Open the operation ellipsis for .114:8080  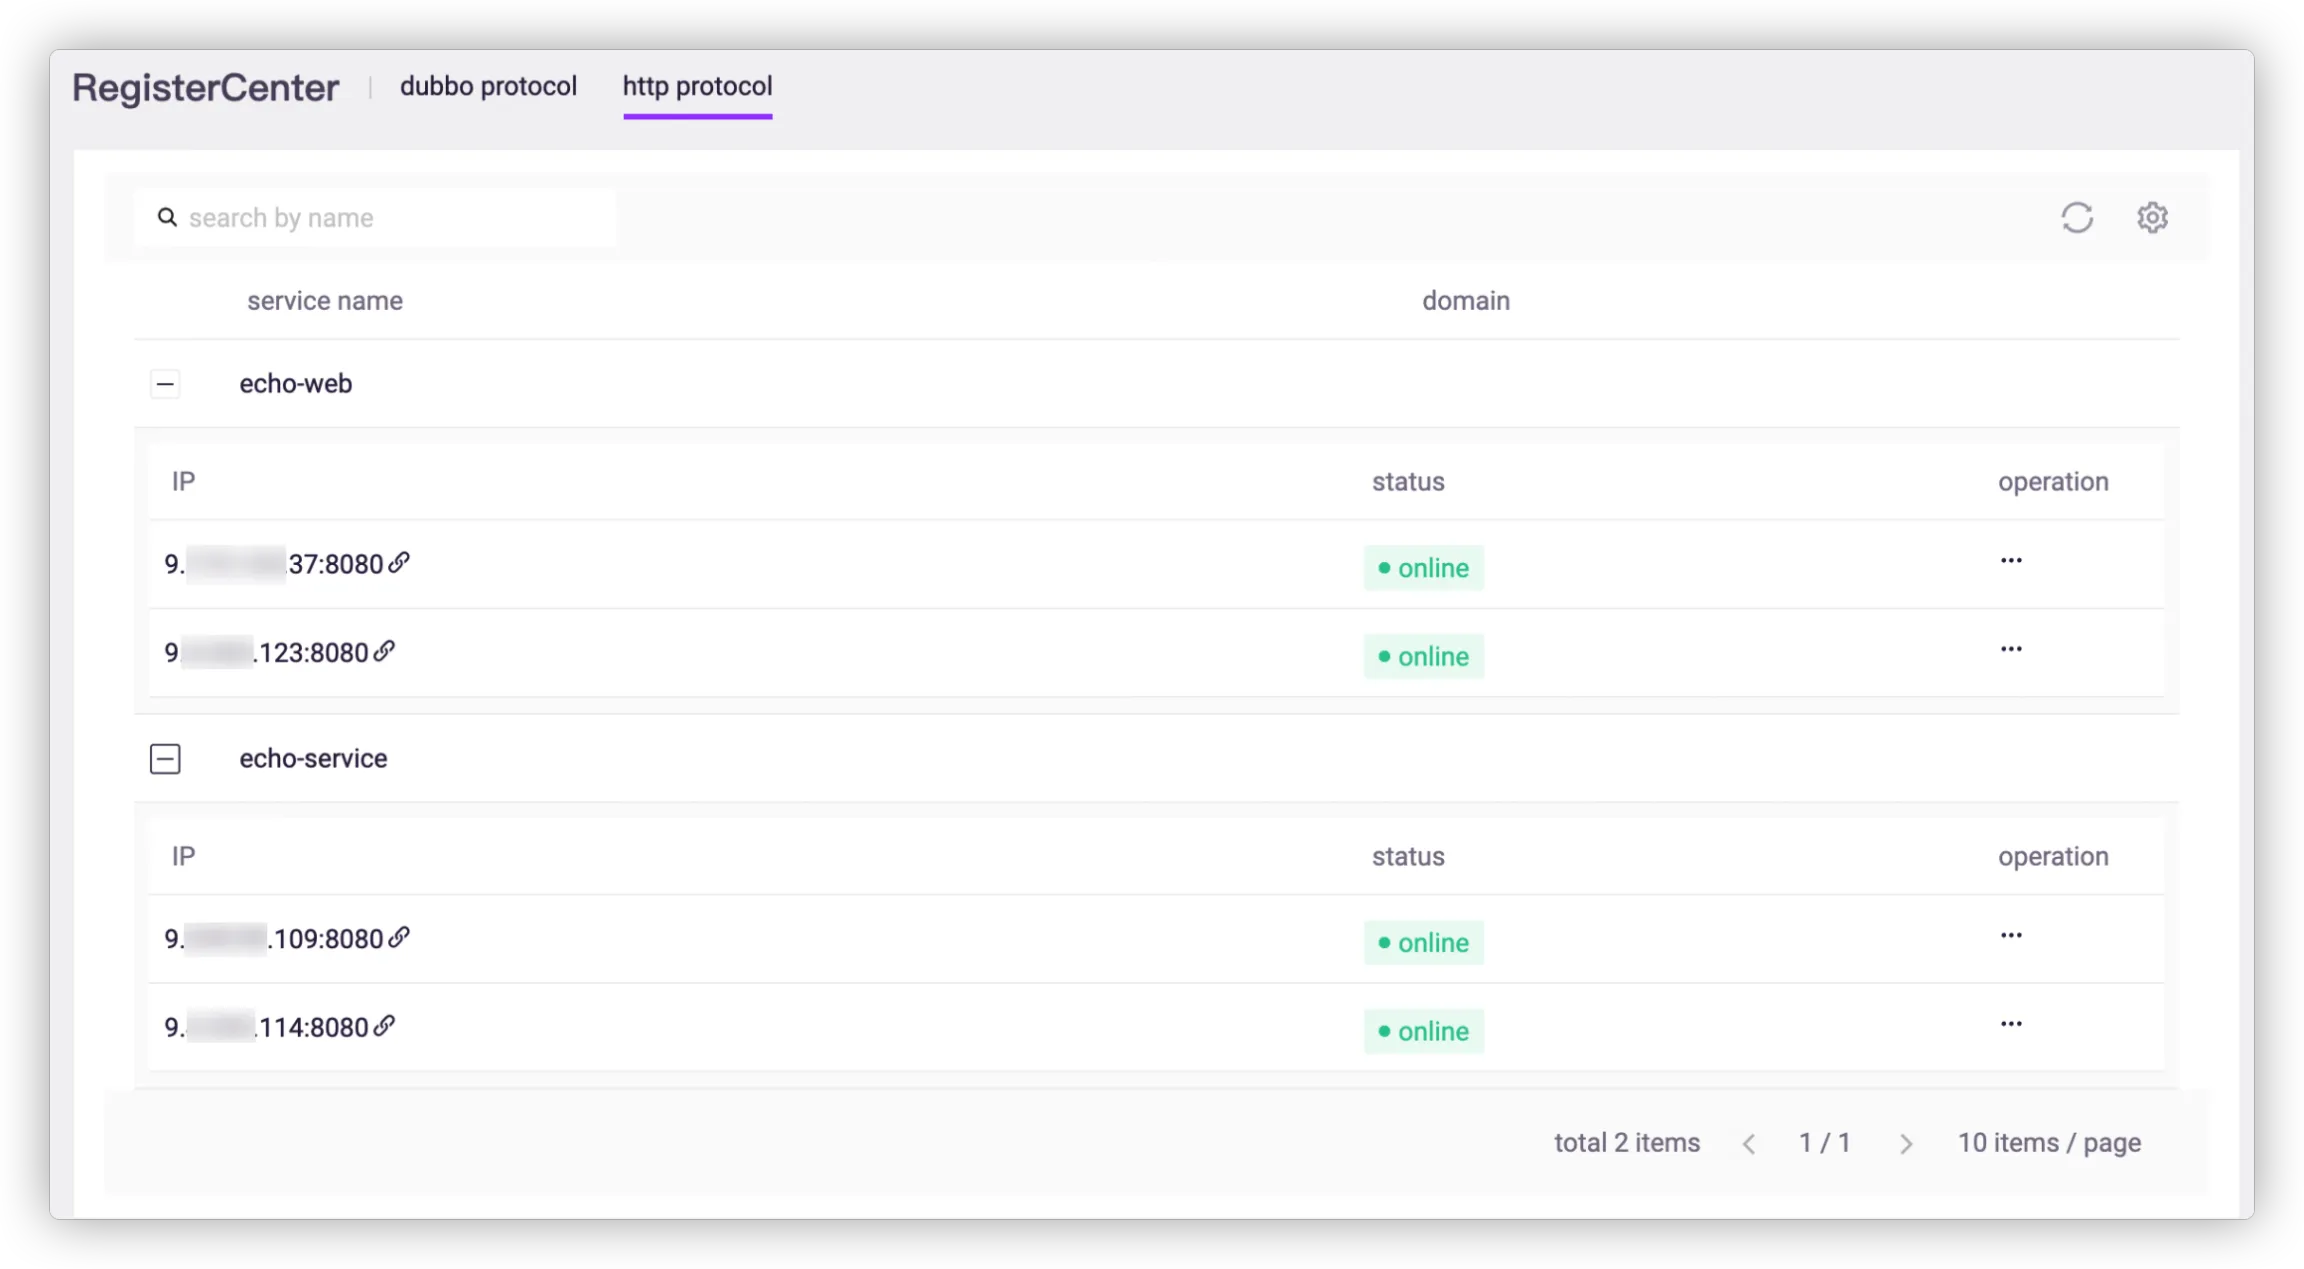(2011, 1024)
